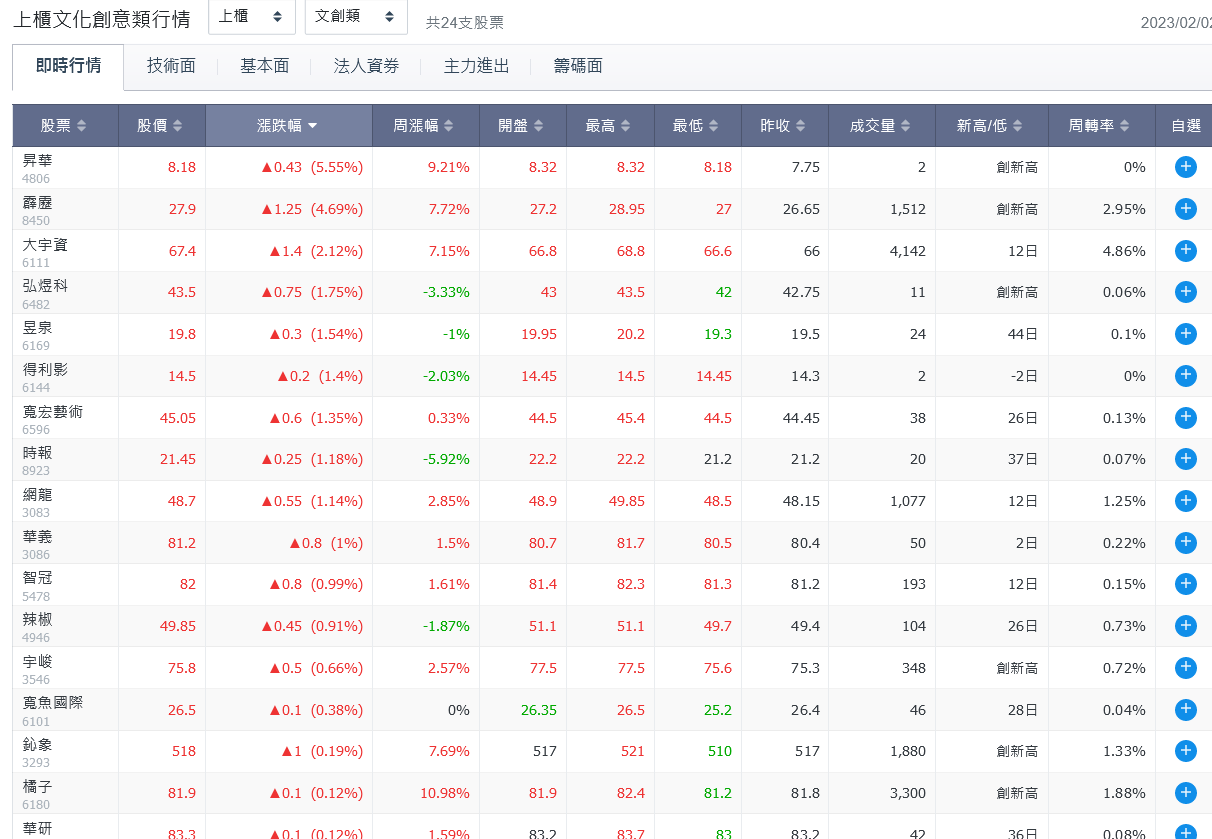Sort table by 股價 column

pyautogui.click(x=161, y=126)
